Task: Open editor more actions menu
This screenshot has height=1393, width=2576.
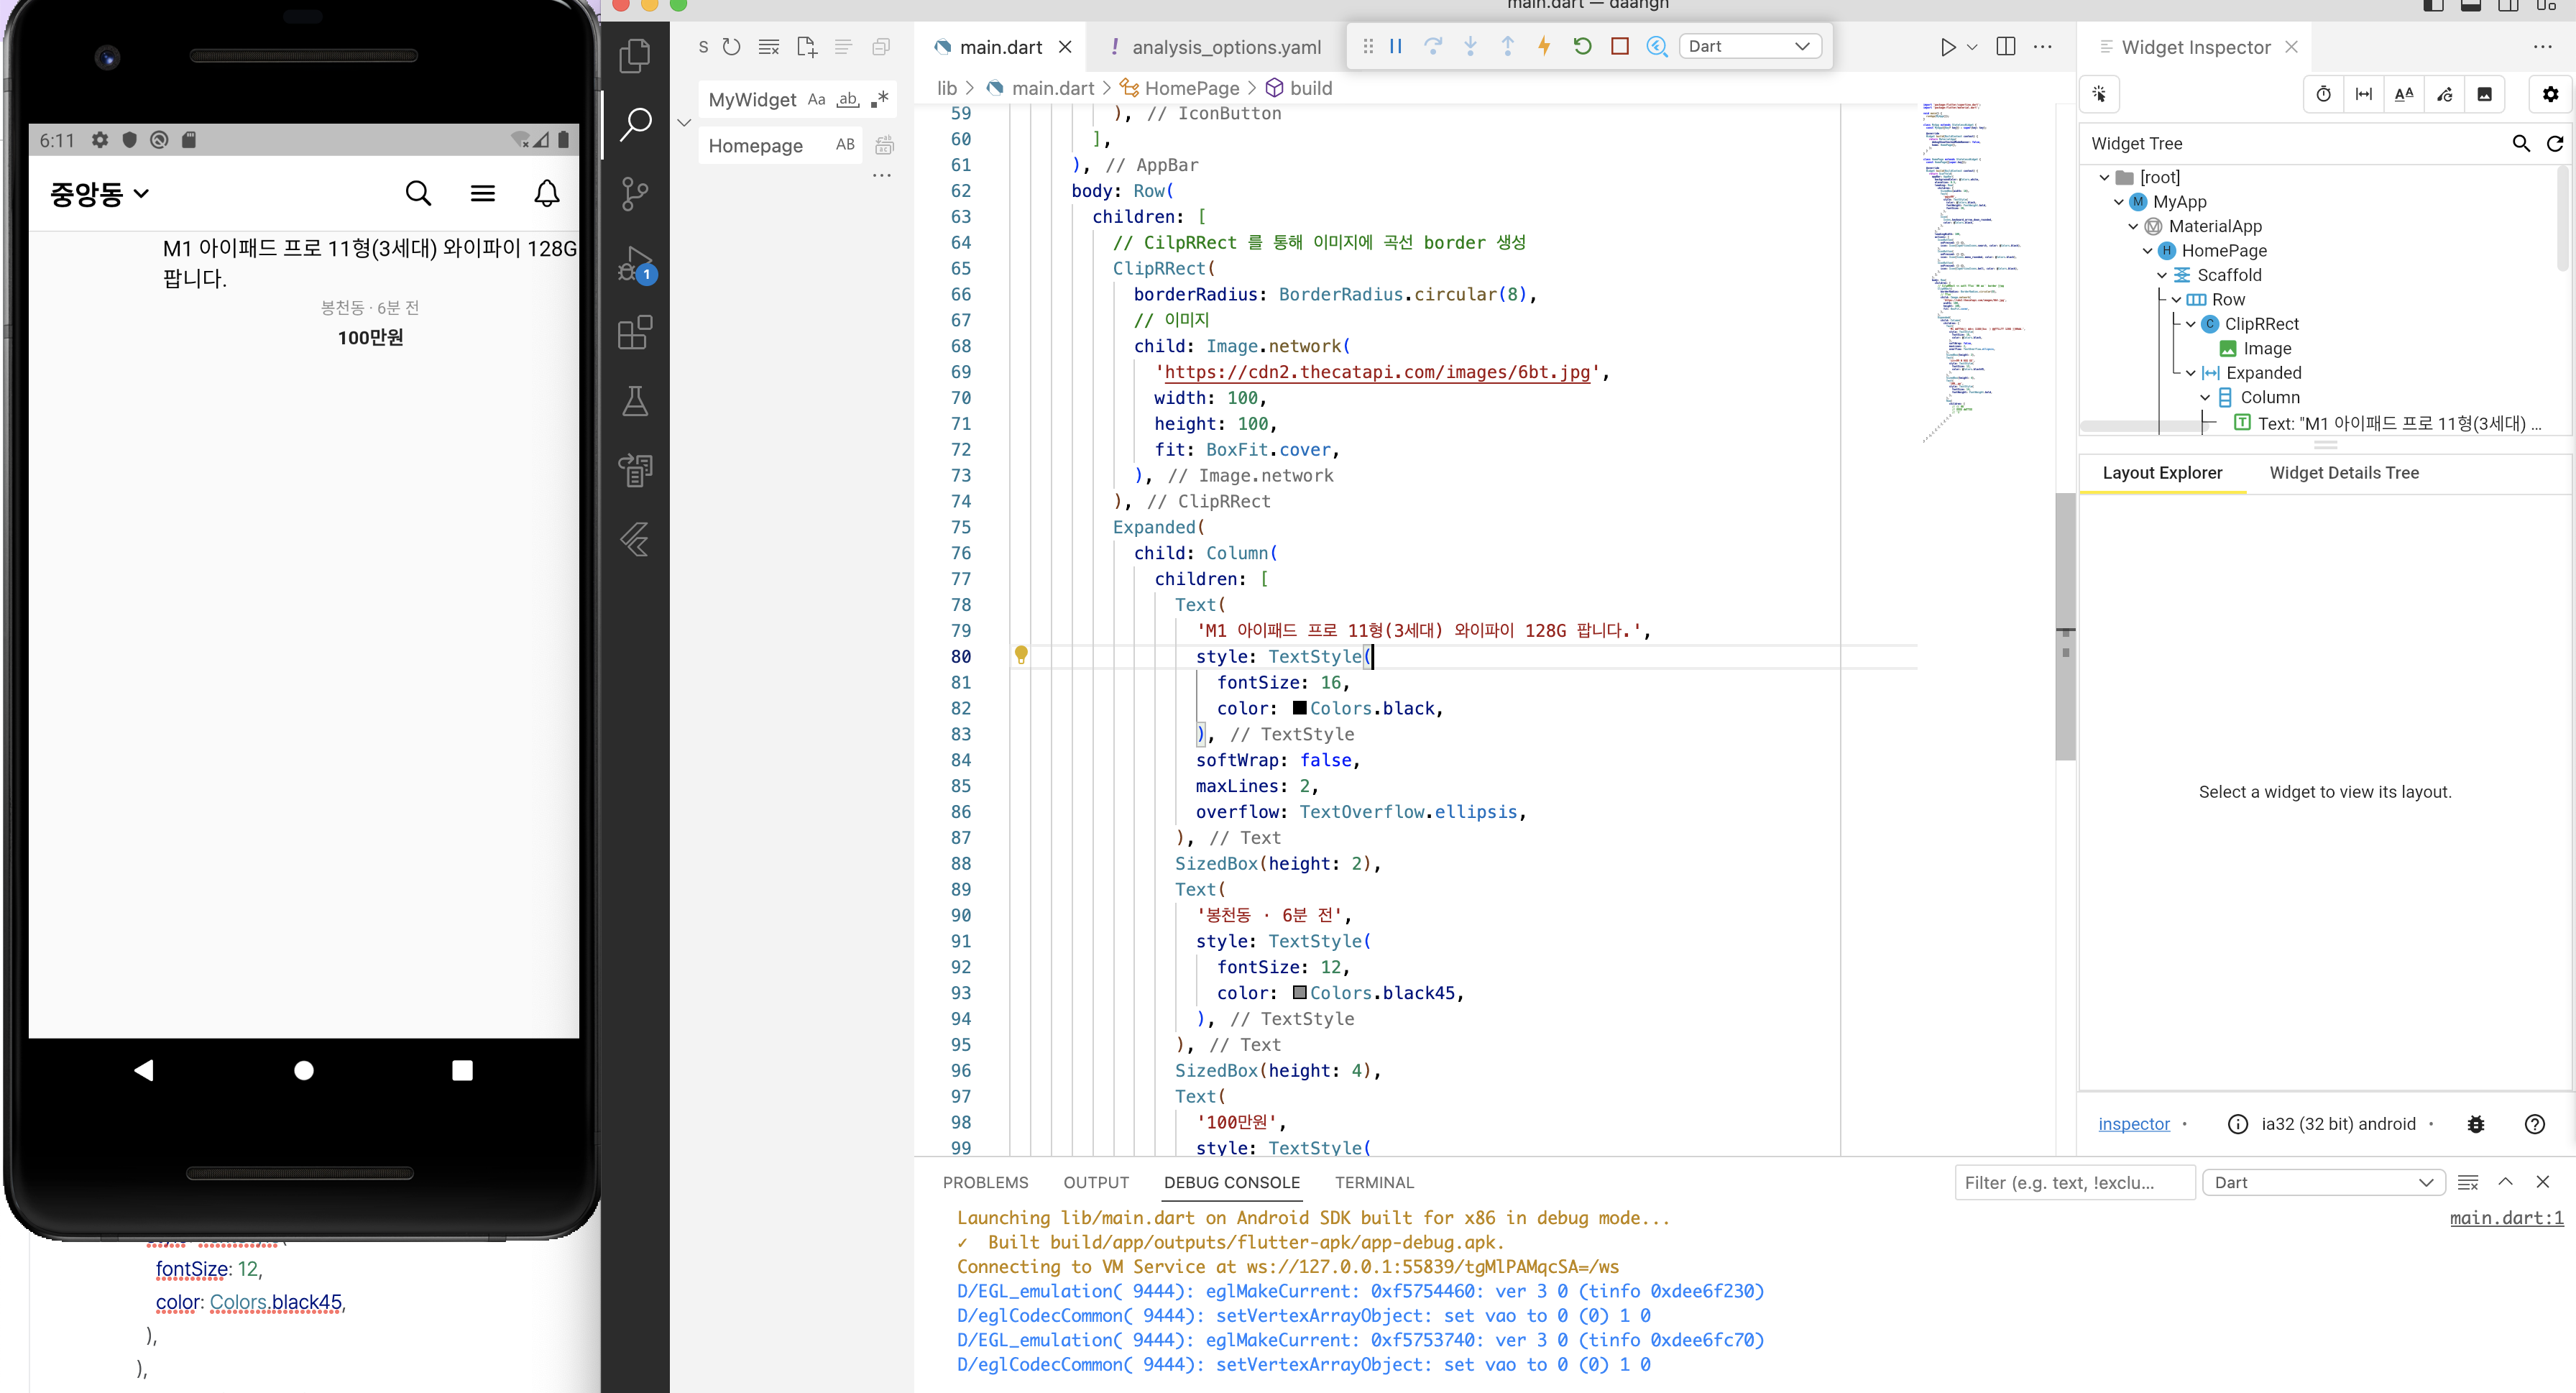Action: tap(2043, 47)
